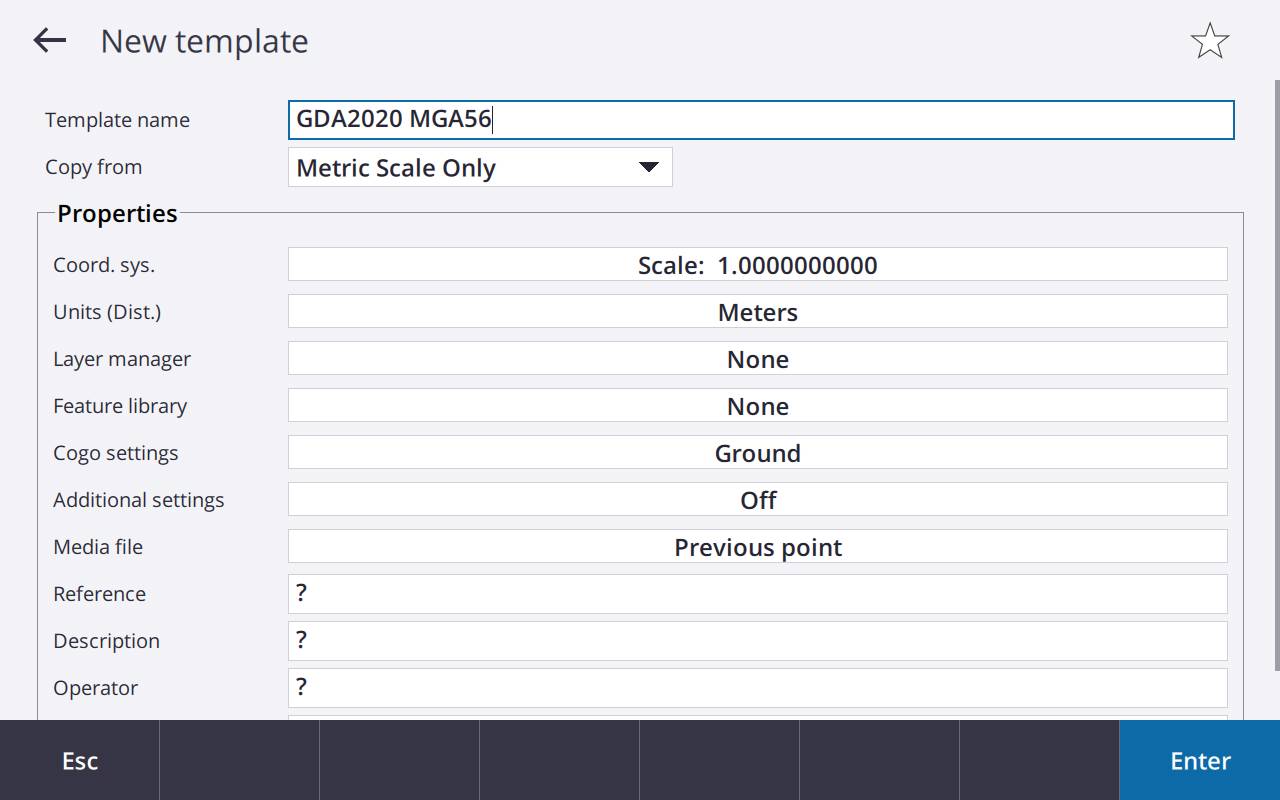Open the Layer manager None field

click(x=757, y=359)
